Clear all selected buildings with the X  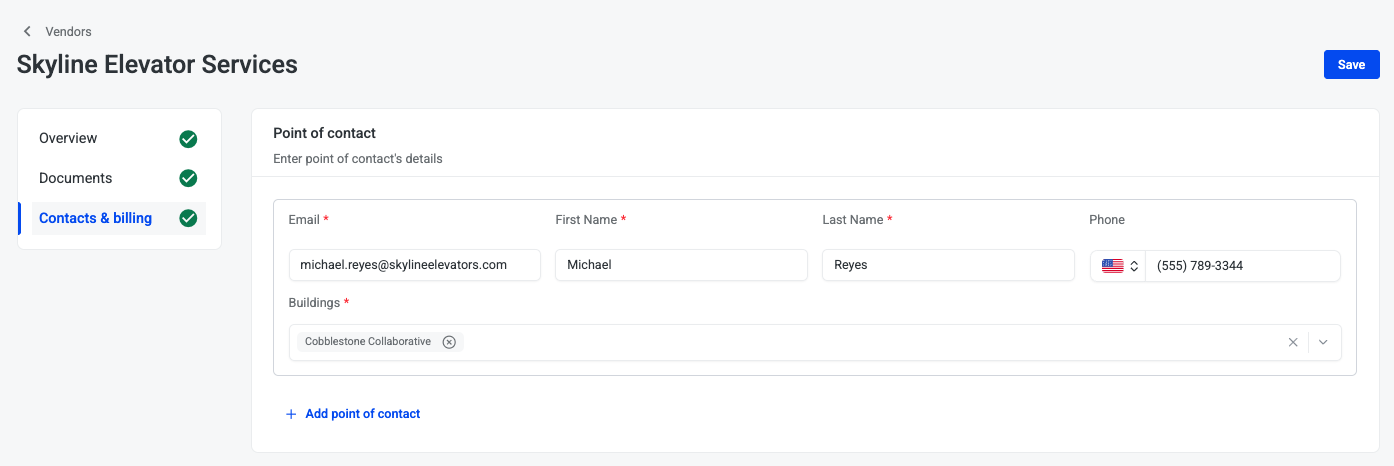click(x=1293, y=342)
